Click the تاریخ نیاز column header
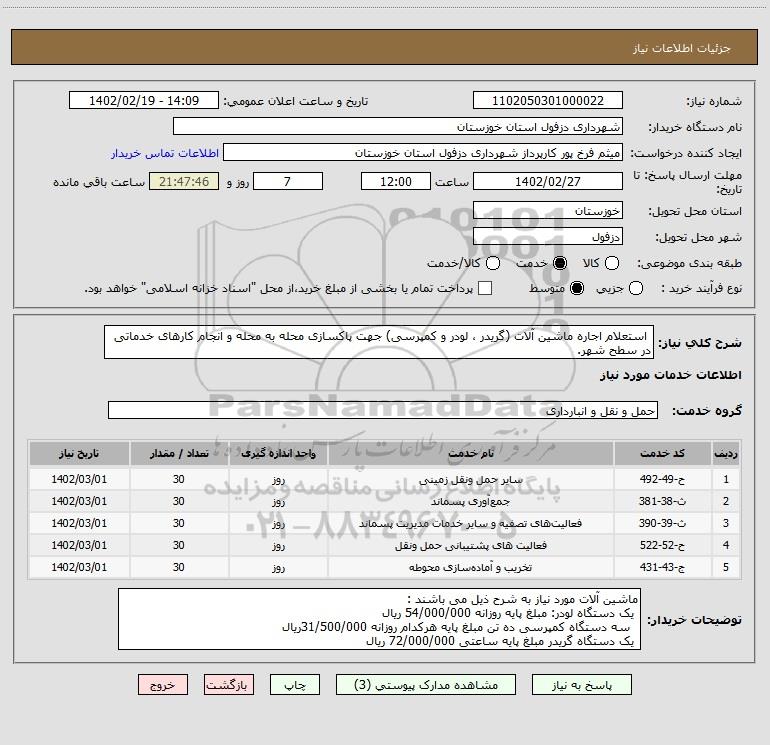This screenshot has width=770, height=745. tap(79, 453)
